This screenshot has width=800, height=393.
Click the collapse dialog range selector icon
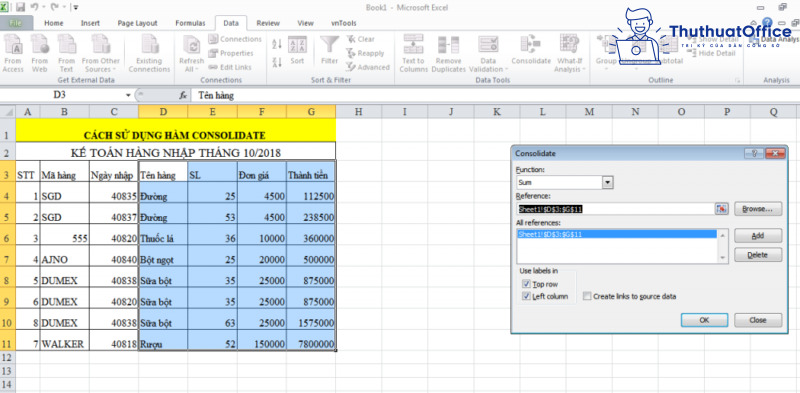721,209
